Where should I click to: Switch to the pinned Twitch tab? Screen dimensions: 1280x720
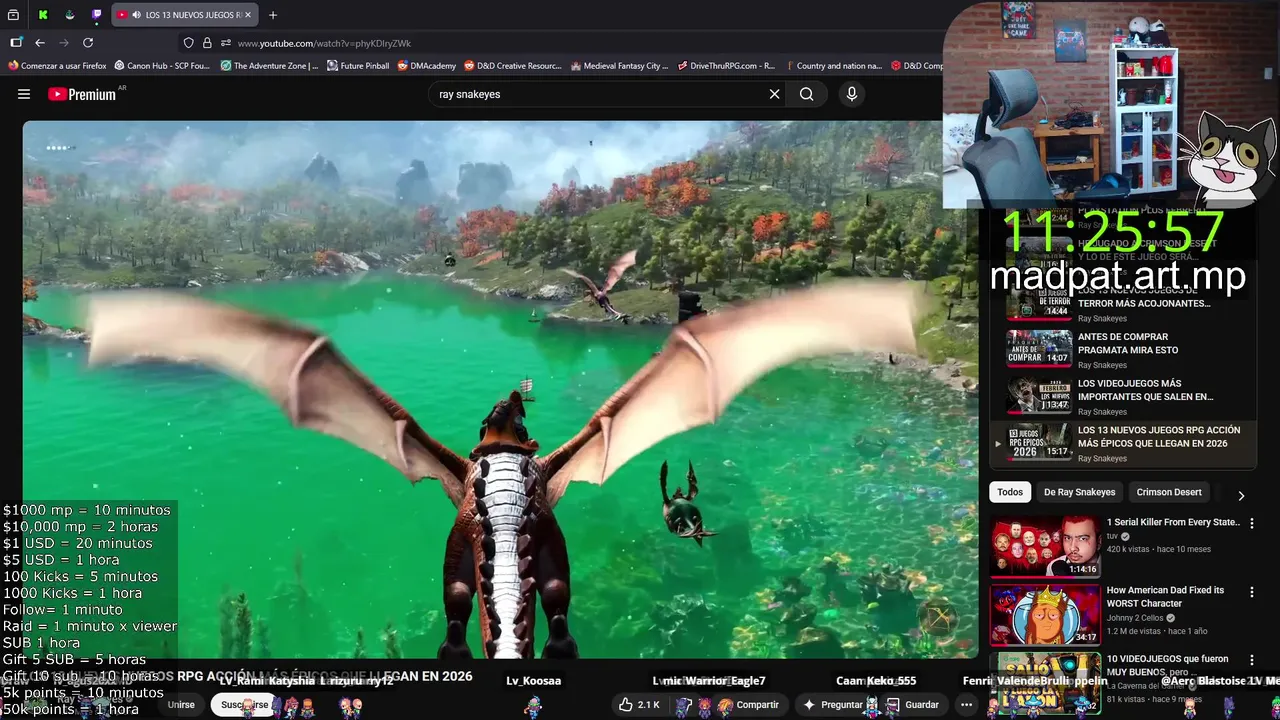click(97, 15)
